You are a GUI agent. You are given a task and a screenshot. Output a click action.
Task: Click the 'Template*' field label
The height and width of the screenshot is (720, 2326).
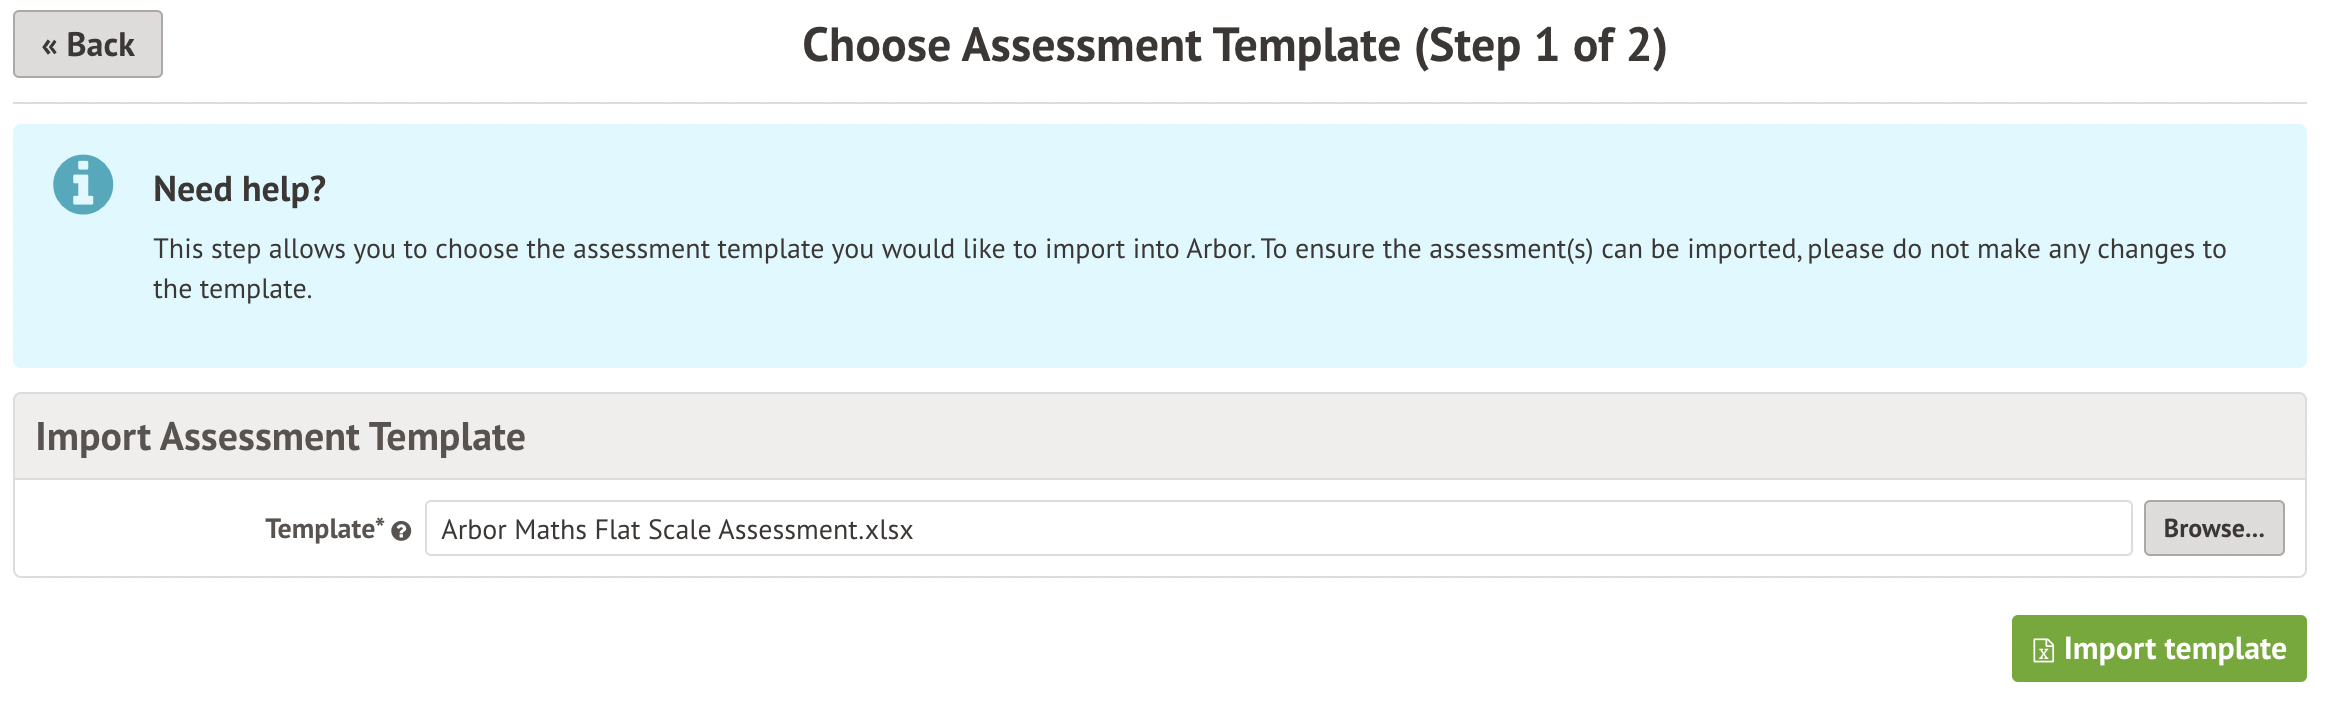pos(319,529)
